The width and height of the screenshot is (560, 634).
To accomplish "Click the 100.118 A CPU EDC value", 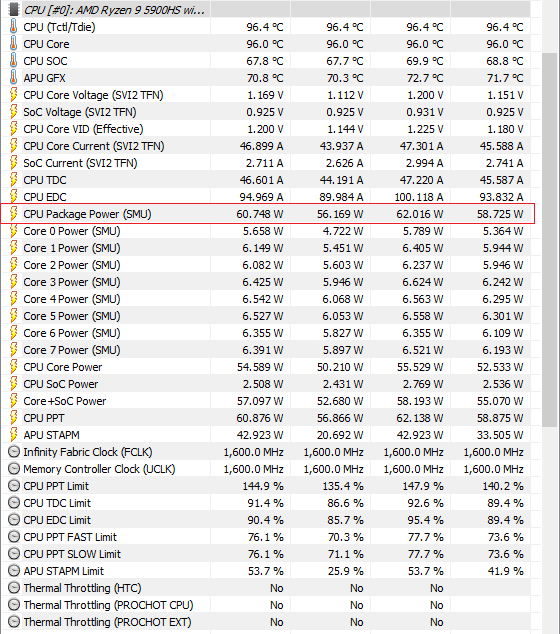I will (x=419, y=197).
